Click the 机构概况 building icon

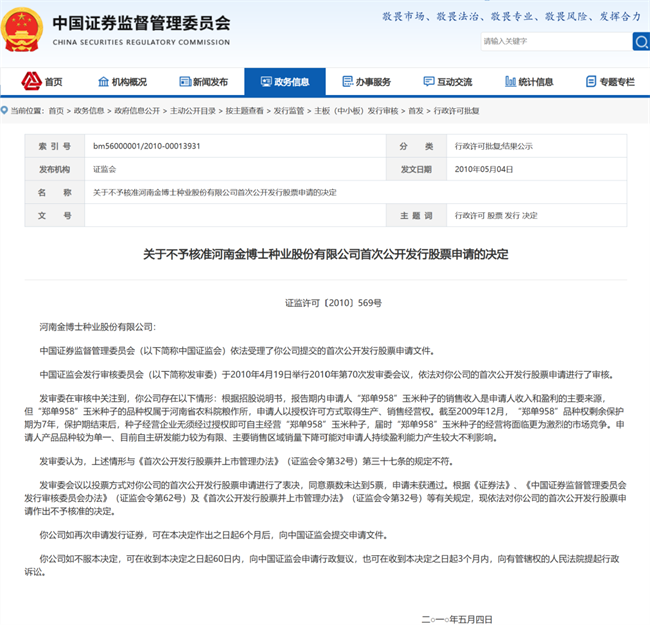[x=104, y=82]
